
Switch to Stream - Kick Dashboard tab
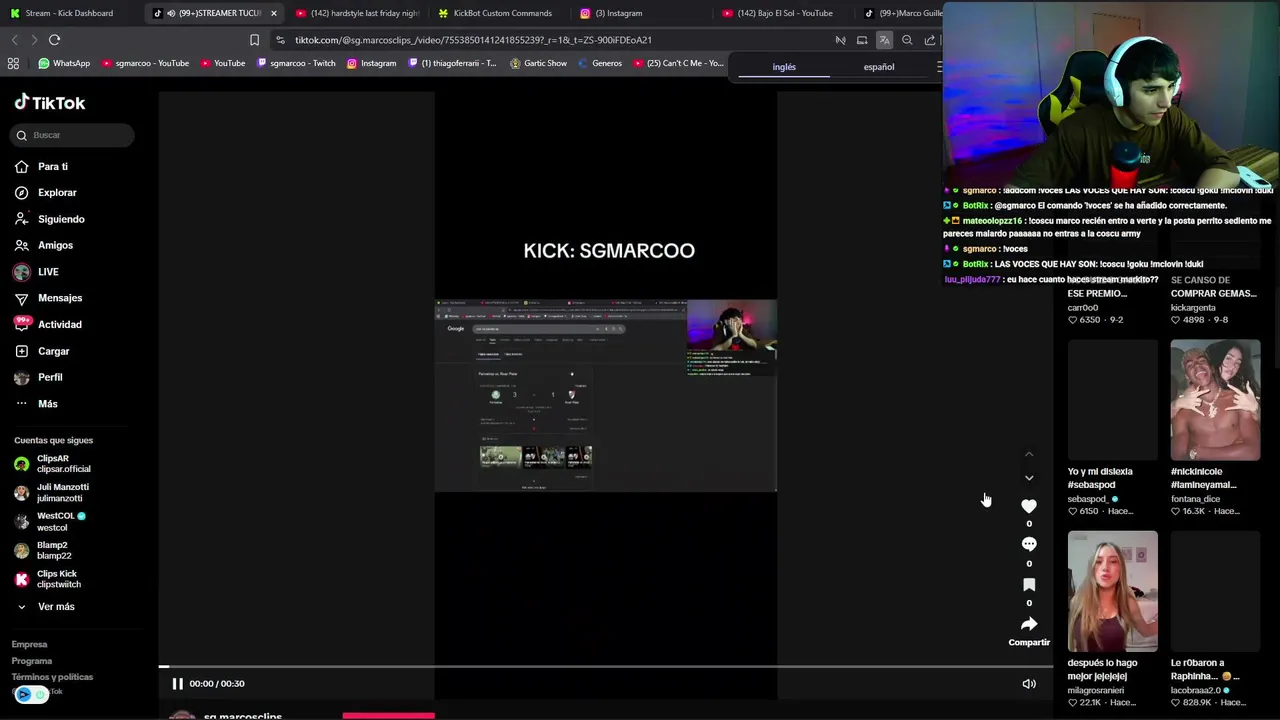[x=69, y=13]
